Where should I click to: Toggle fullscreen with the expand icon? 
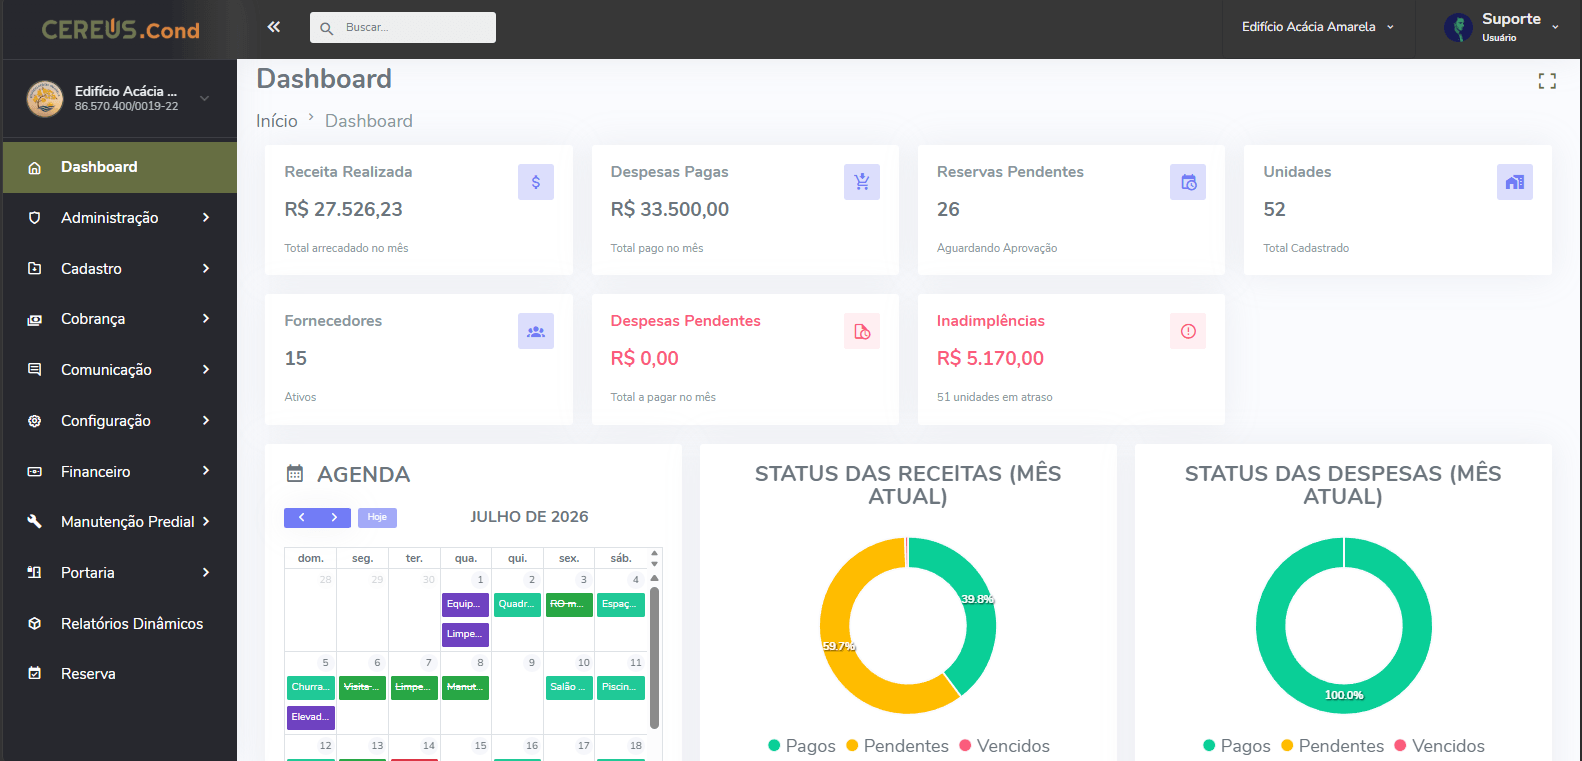point(1547,81)
